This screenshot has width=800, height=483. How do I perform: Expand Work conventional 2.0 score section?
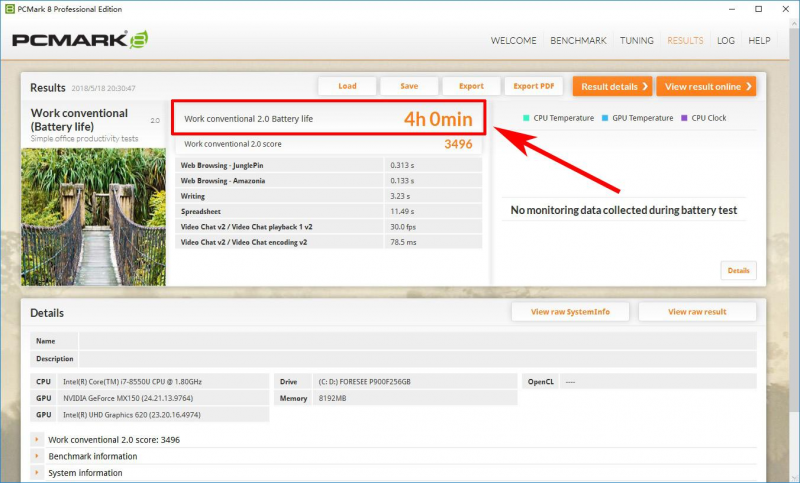pyautogui.click(x=37, y=440)
